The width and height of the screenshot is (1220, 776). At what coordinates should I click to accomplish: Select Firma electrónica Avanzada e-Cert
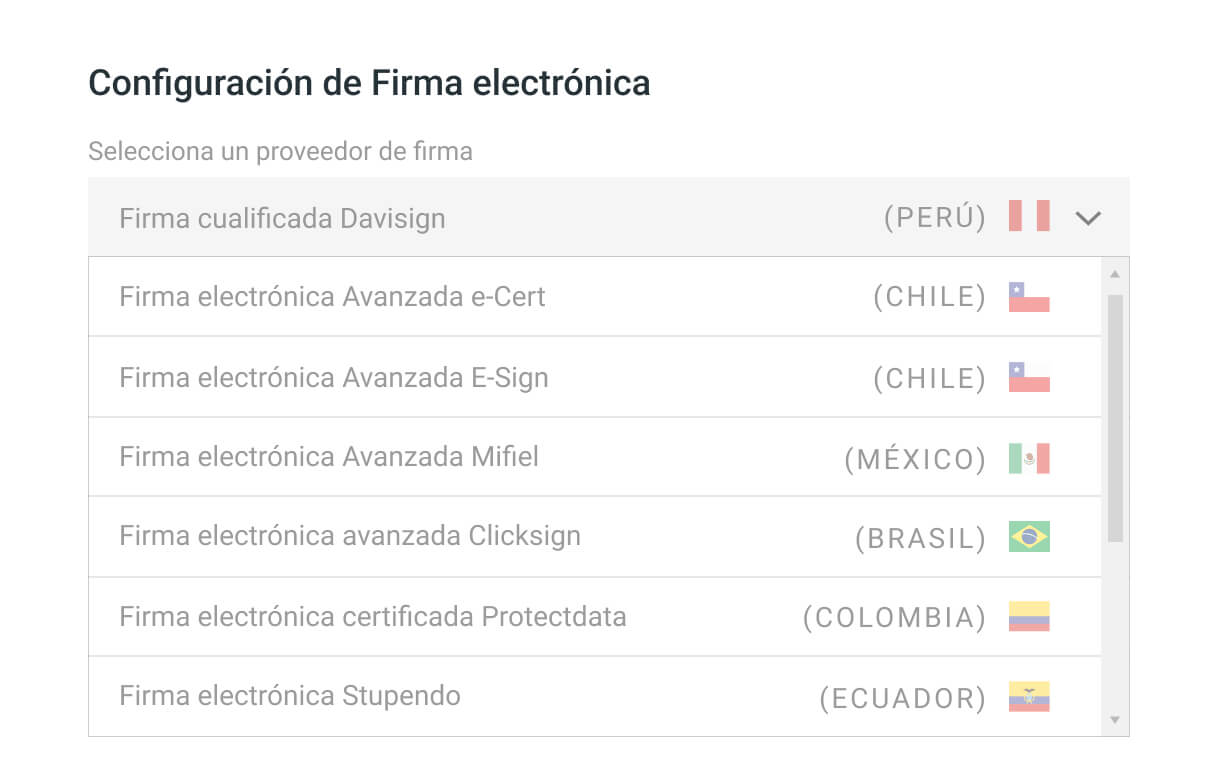[400, 296]
